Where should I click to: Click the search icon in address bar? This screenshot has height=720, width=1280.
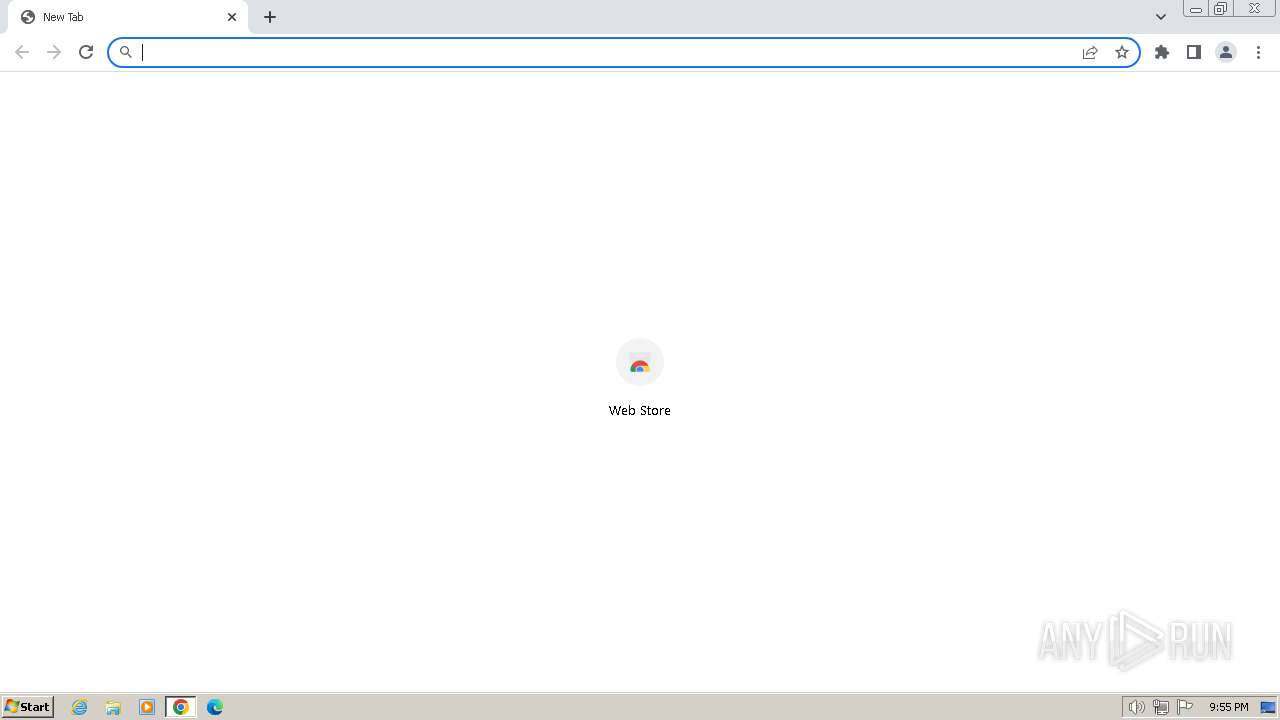point(126,52)
